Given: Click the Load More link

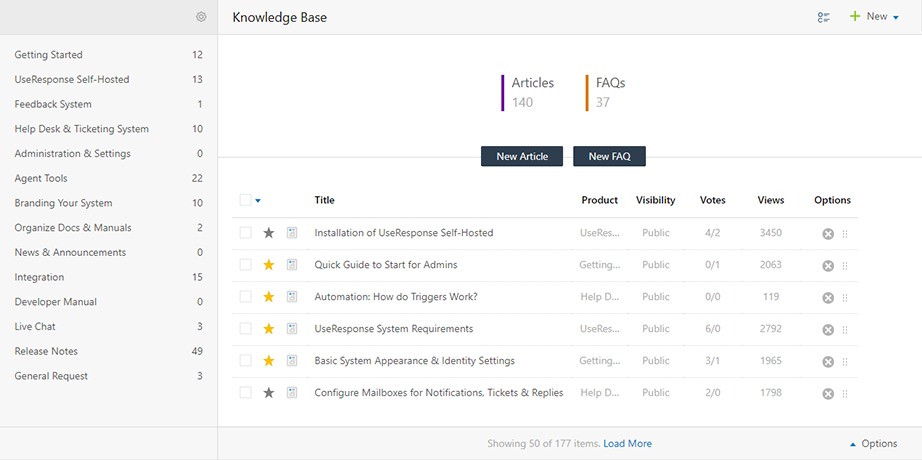Looking at the screenshot, I should coord(627,444).
